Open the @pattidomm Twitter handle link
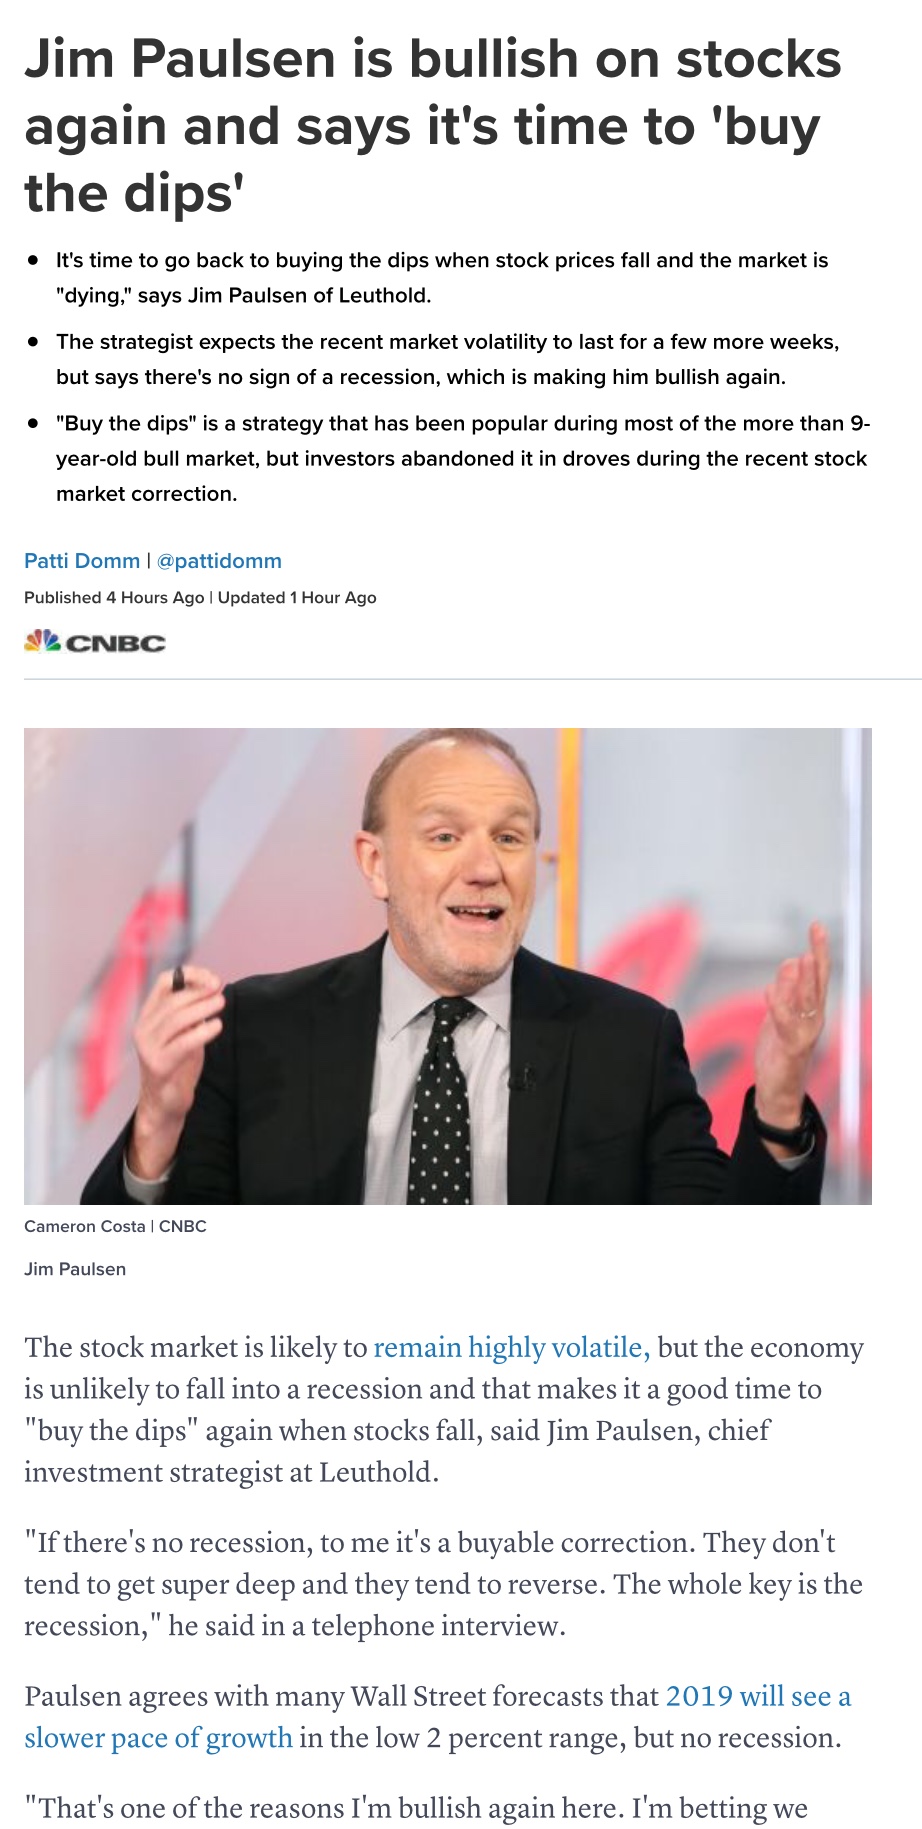 pos(219,561)
